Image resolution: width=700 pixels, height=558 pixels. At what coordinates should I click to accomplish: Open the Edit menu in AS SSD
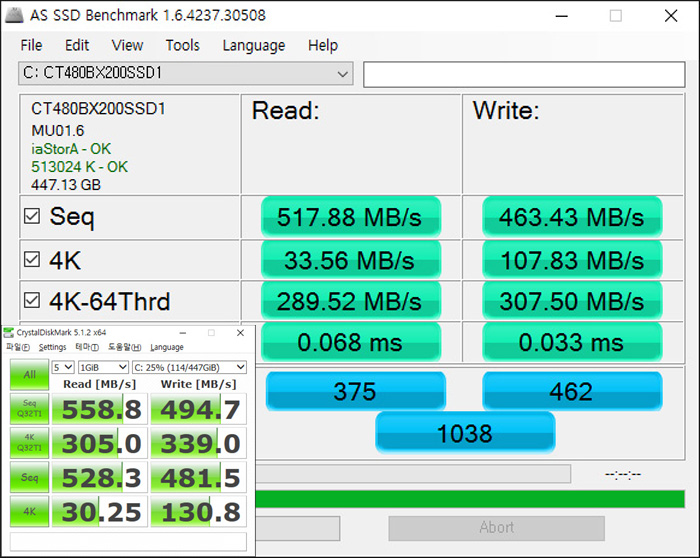pos(77,45)
